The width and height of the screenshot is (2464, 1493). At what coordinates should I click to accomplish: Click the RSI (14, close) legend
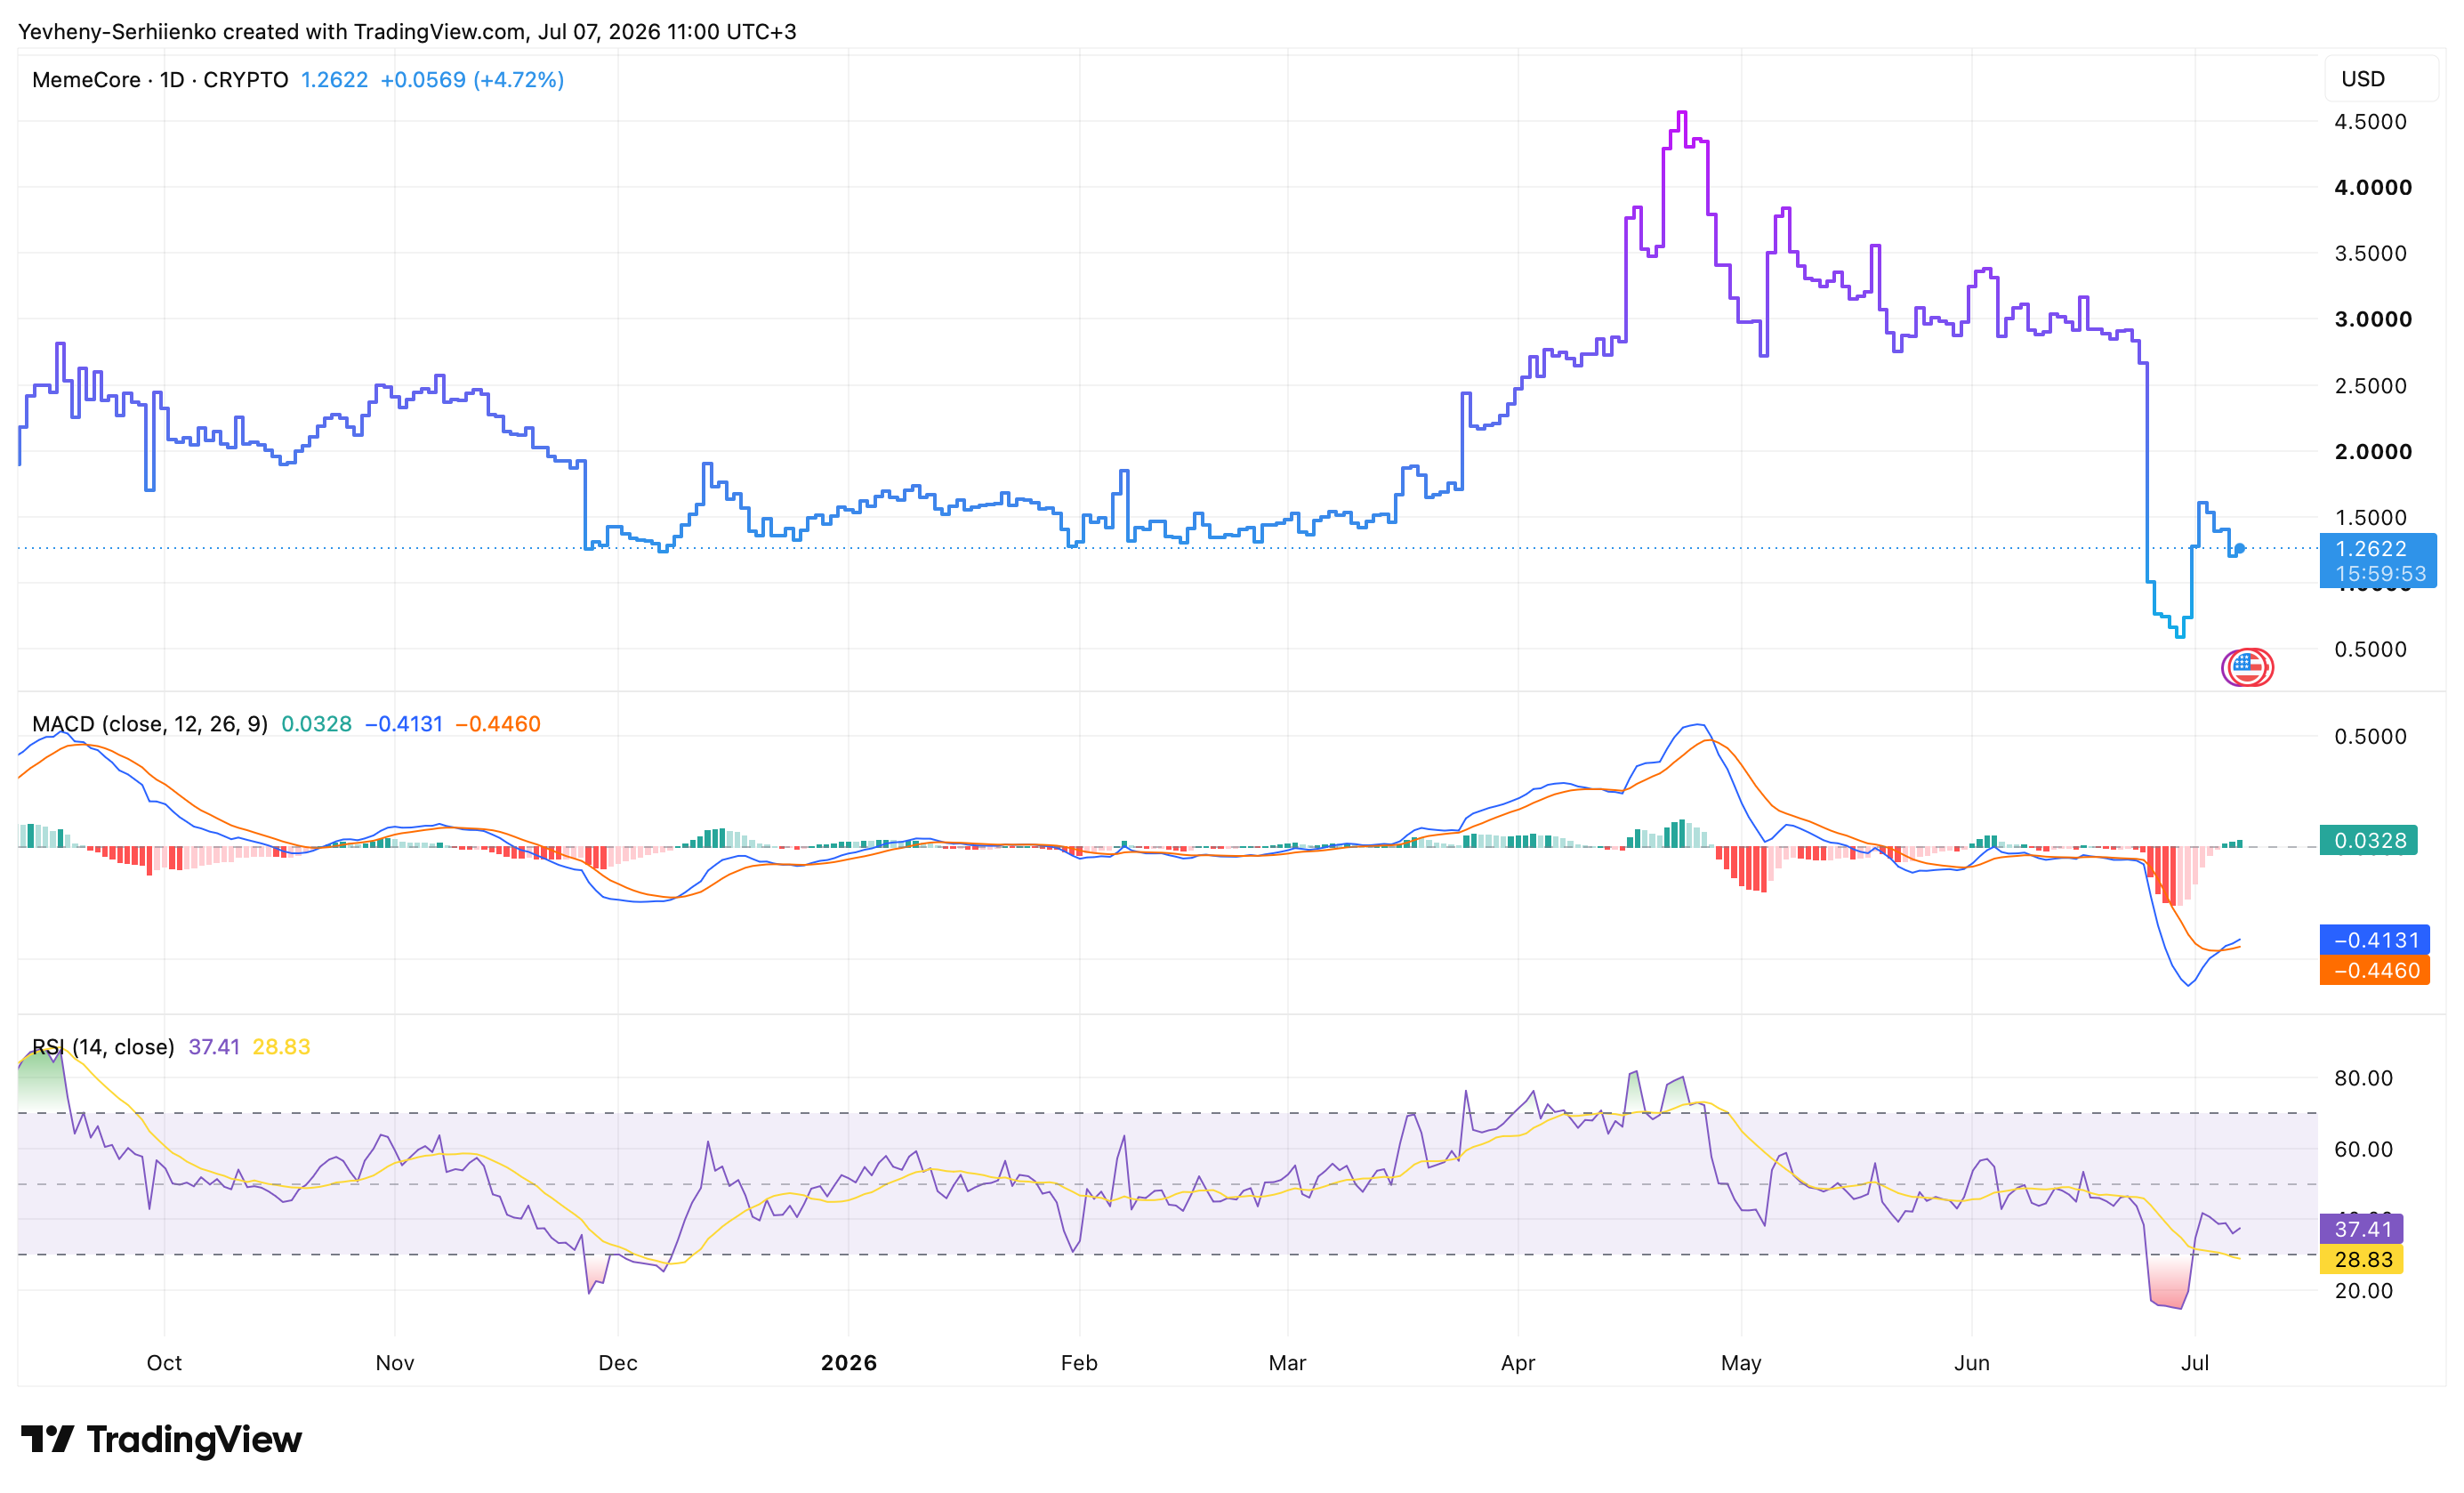coord(103,1047)
